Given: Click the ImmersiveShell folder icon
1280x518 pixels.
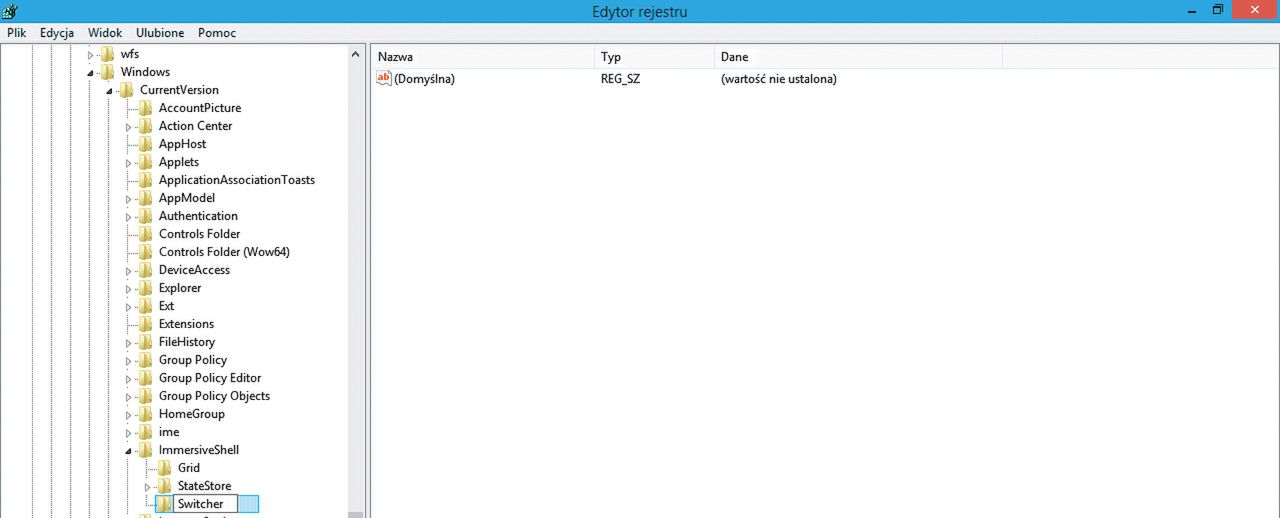Looking at the screenshot, I should (x=145, y=450).
